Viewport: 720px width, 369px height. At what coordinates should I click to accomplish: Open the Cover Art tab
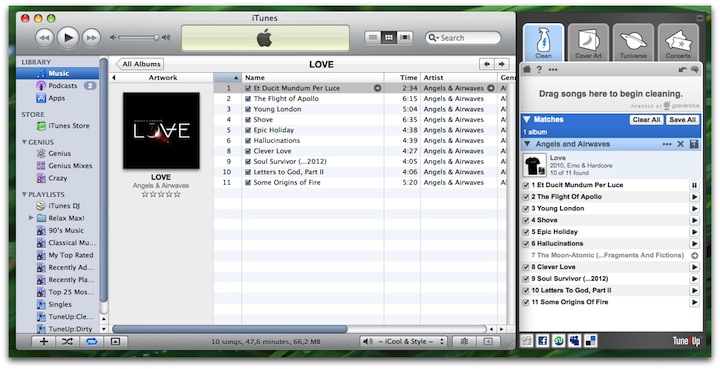[588, 42]
